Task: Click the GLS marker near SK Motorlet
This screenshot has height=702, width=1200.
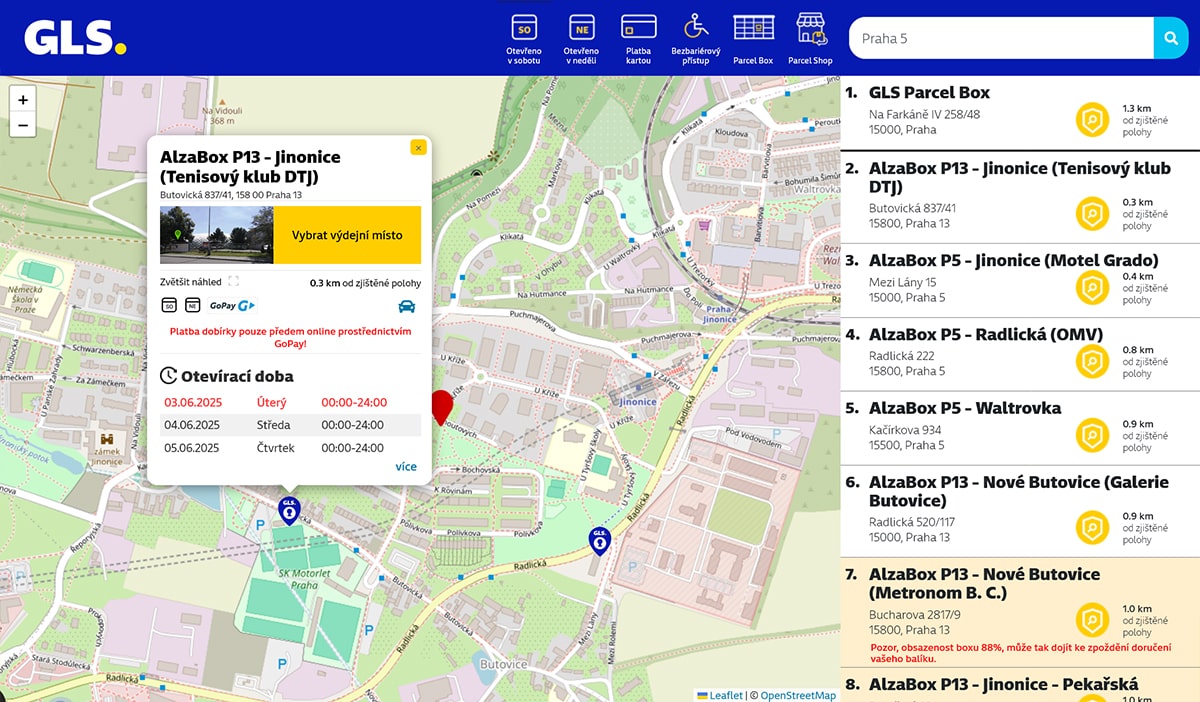Action: [289, 510]
